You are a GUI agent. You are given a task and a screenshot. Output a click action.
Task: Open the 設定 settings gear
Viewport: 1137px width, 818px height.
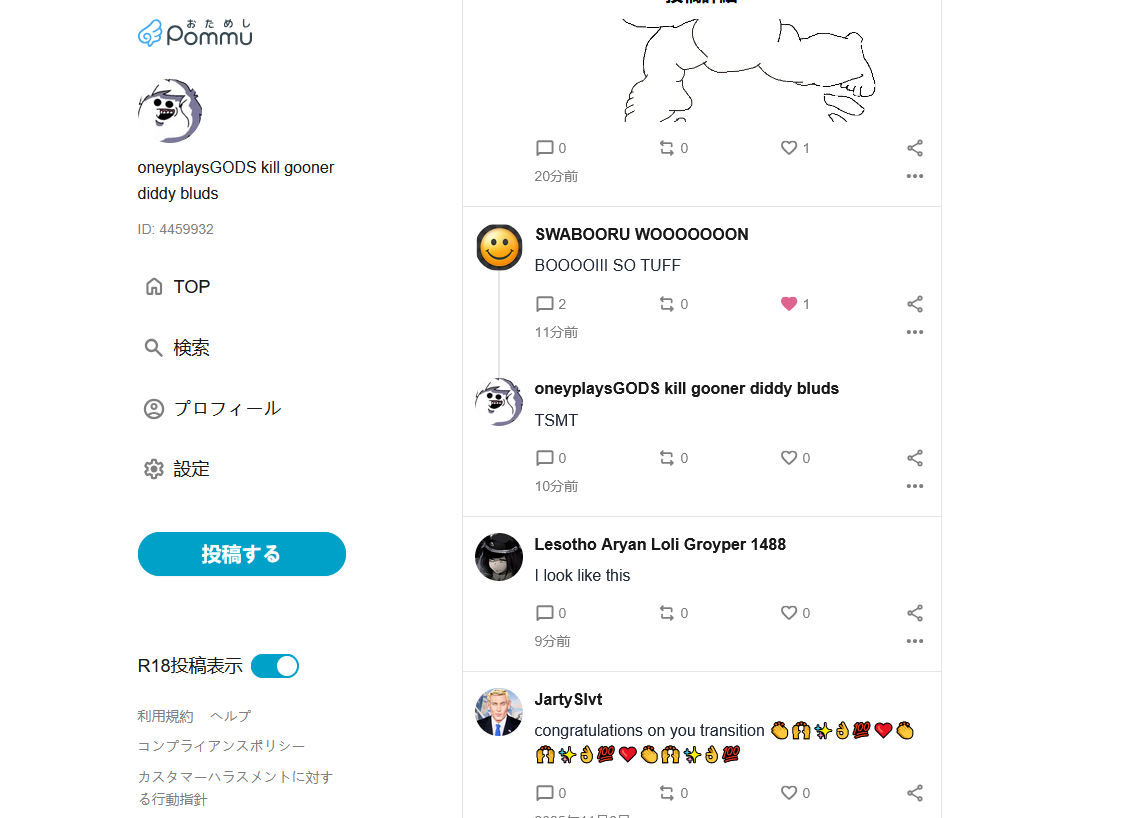click(178, 469)
